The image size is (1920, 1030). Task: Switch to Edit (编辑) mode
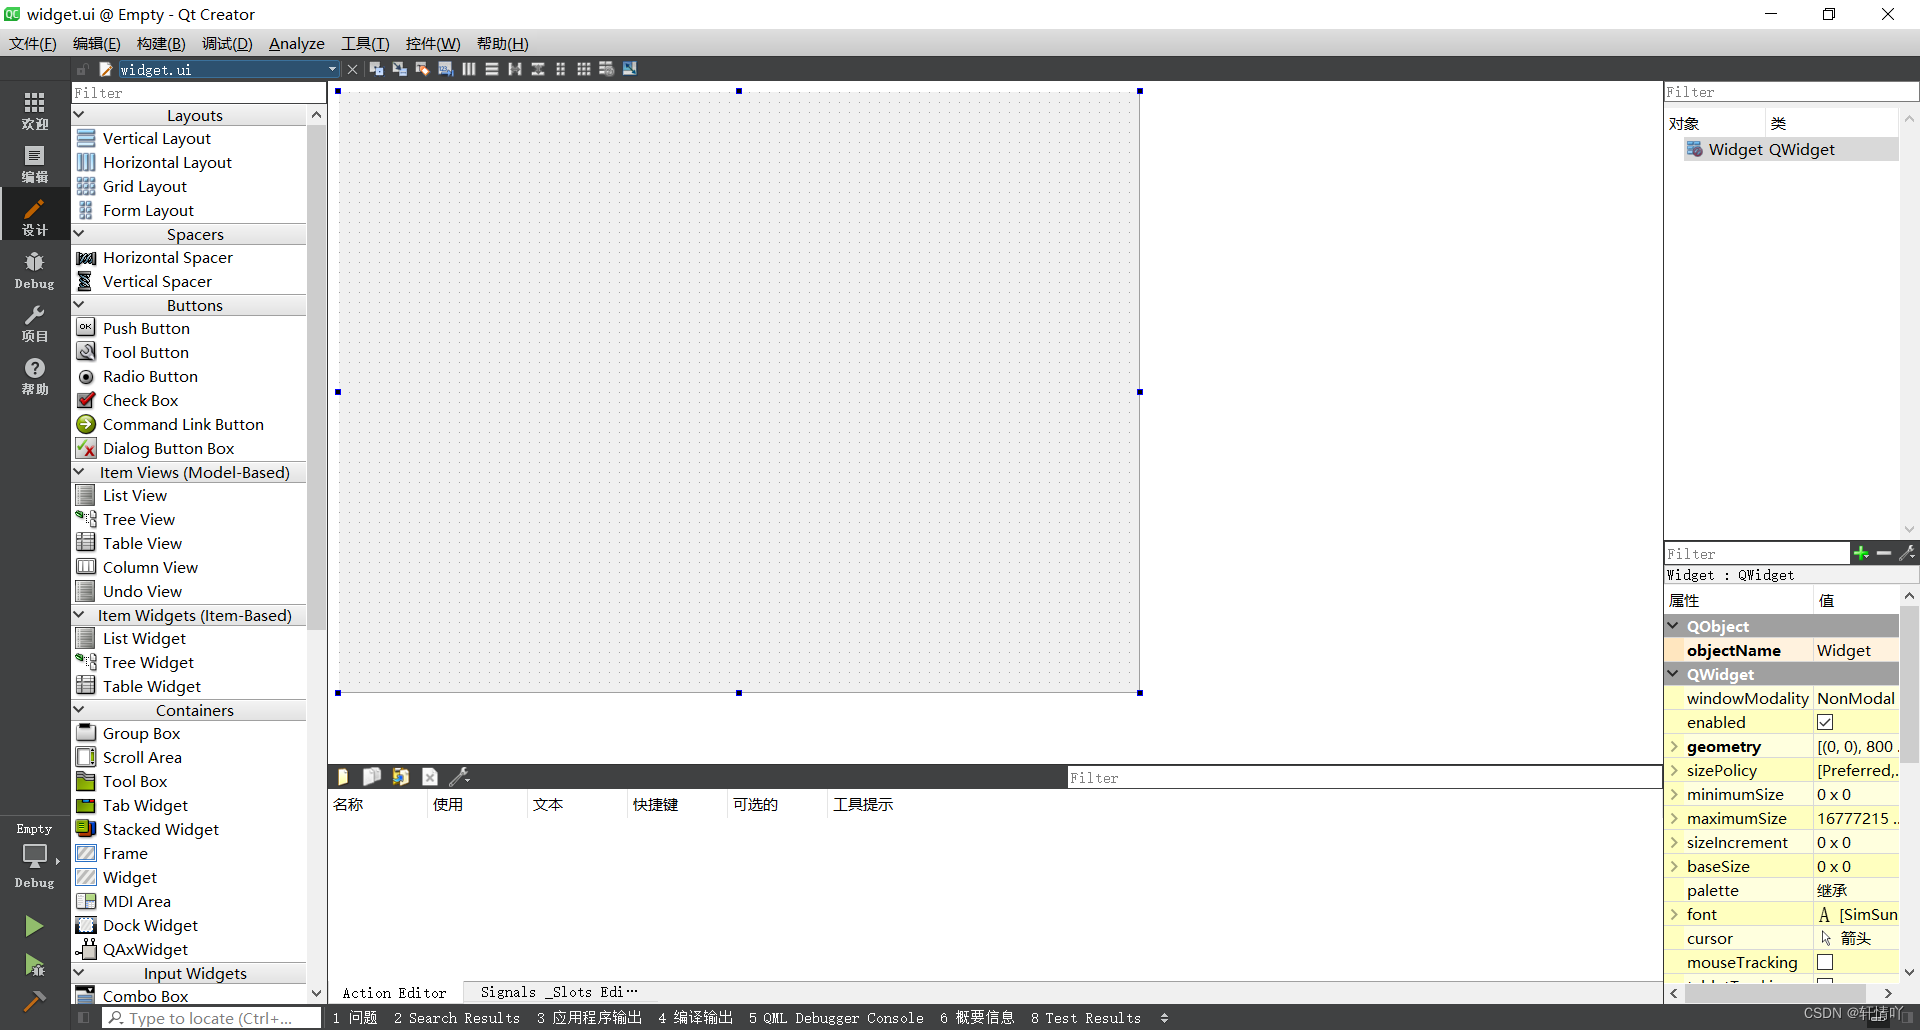pos(35,163)
